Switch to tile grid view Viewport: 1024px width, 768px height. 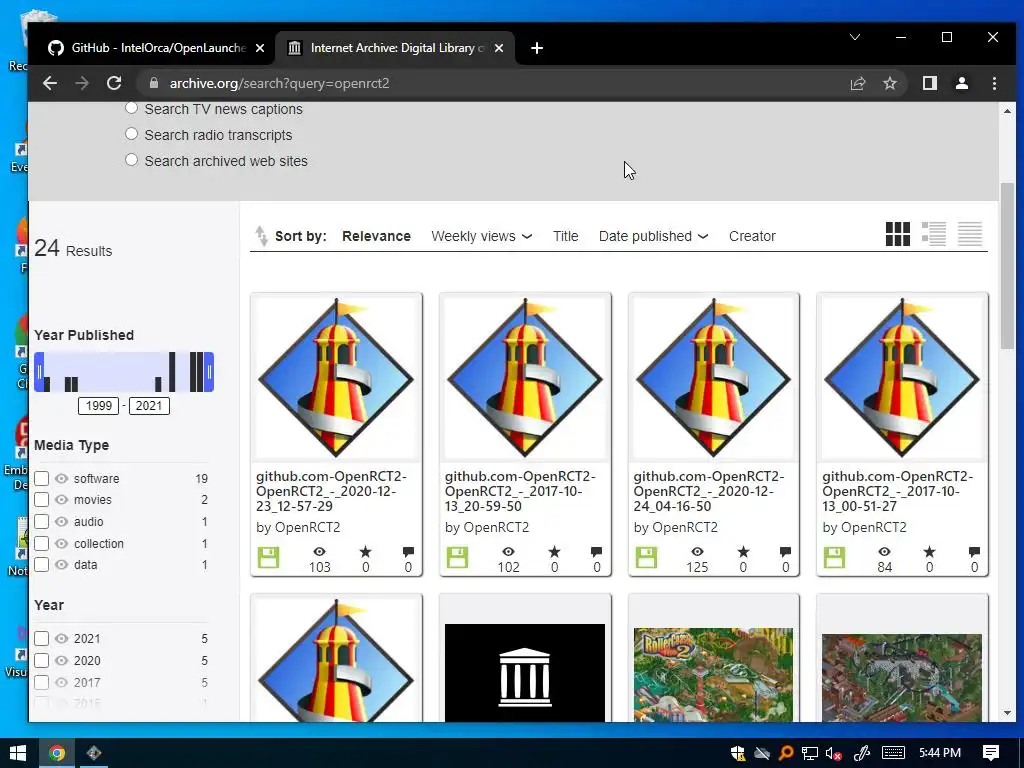coord(897,234)
